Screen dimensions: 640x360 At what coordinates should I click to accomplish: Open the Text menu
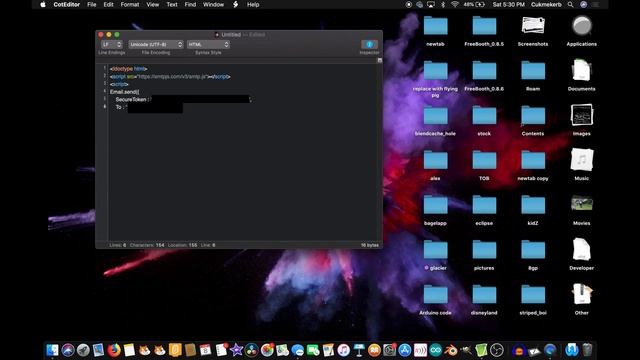[x=172, y=4]
